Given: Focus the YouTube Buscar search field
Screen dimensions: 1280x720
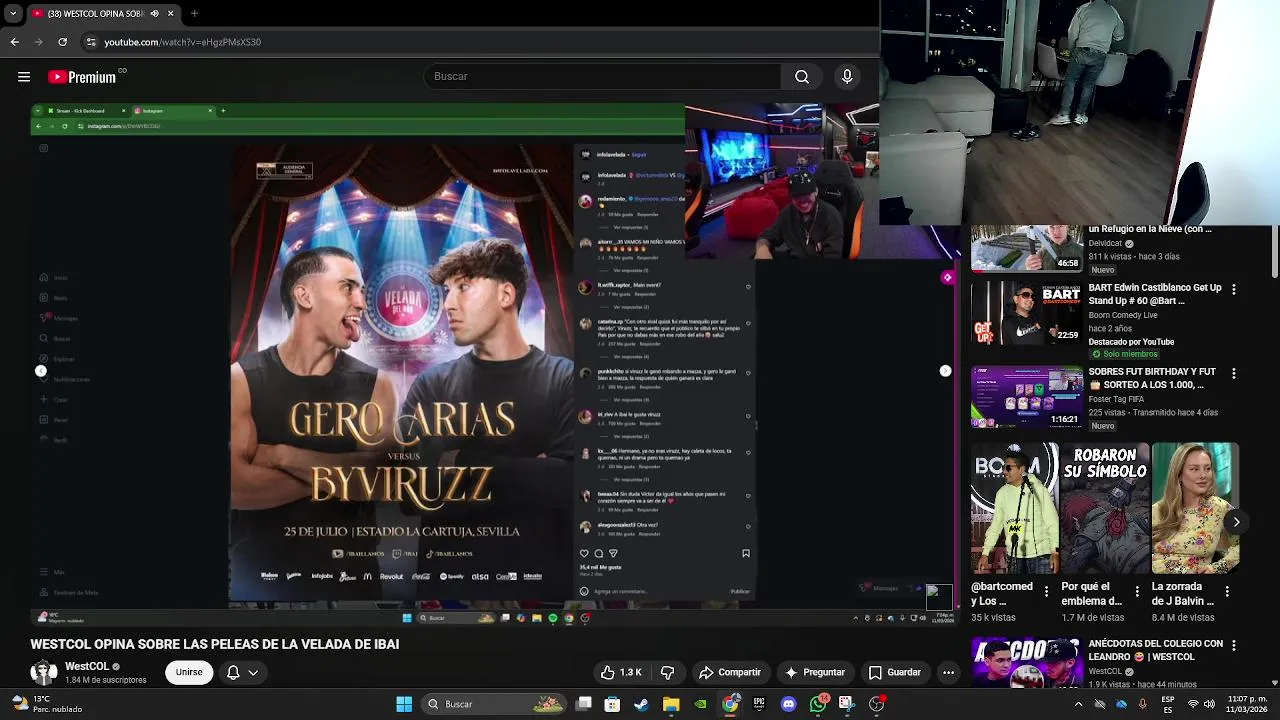Looking at the screenshot, I should pos(603,77).
